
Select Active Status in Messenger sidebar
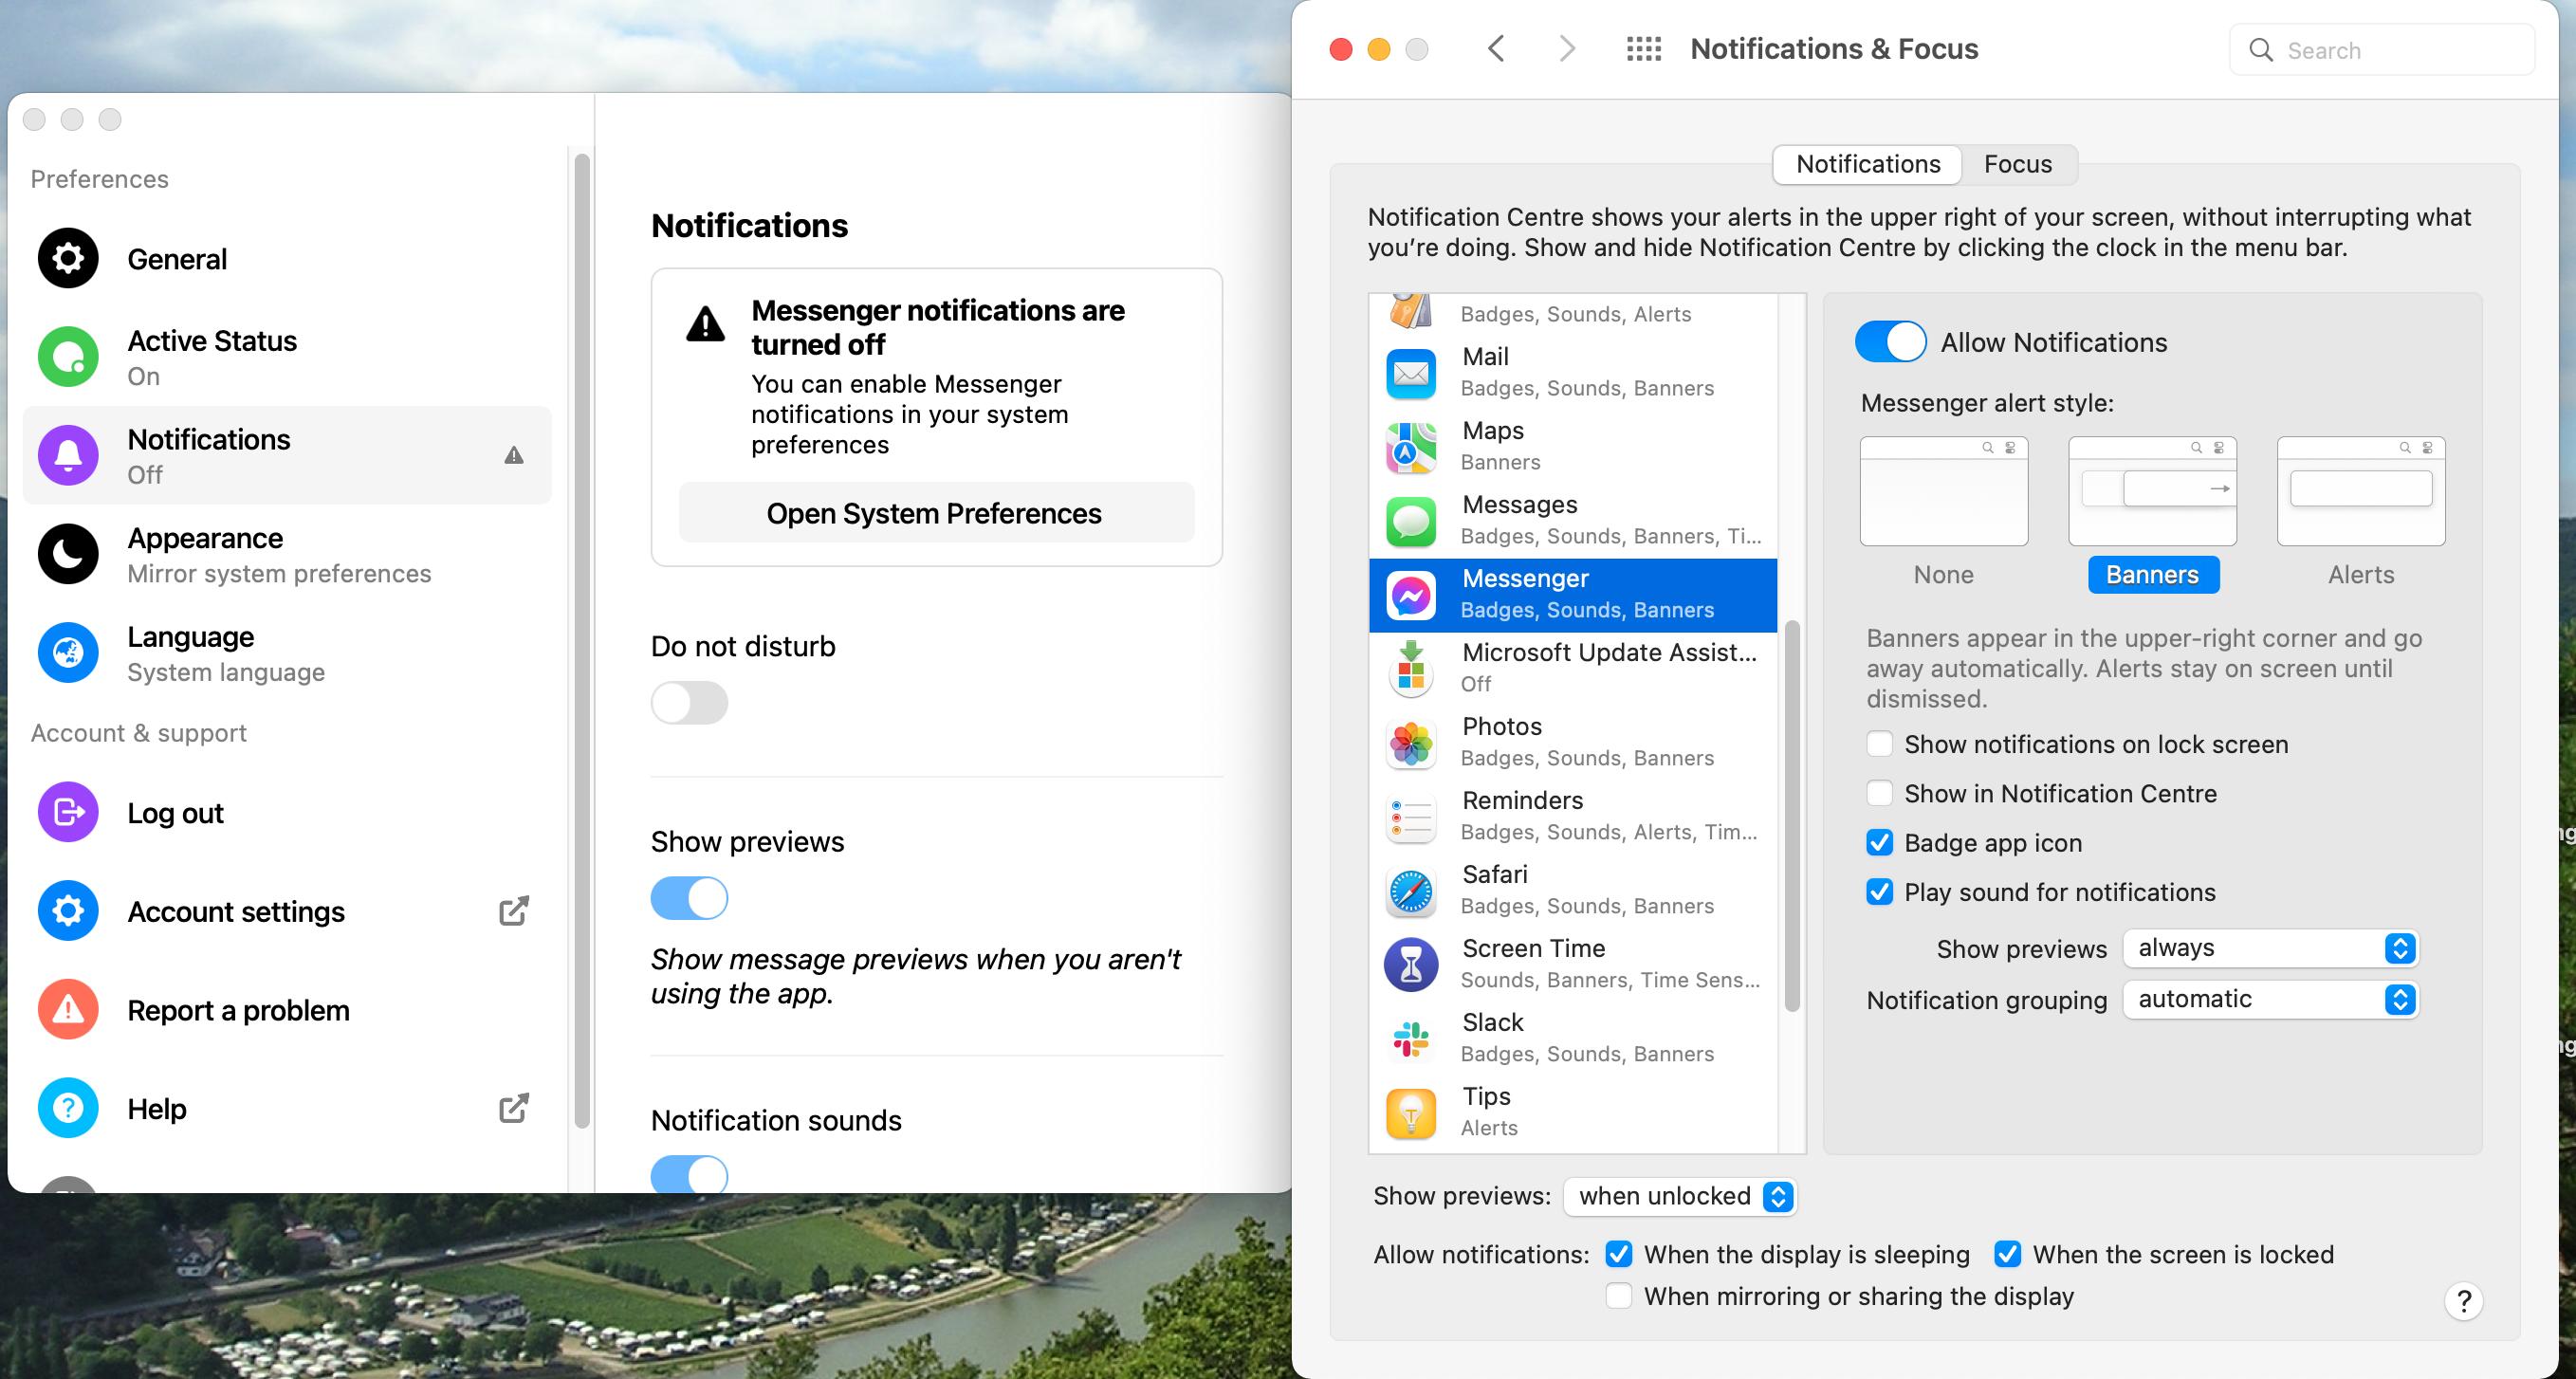(287, 357)
